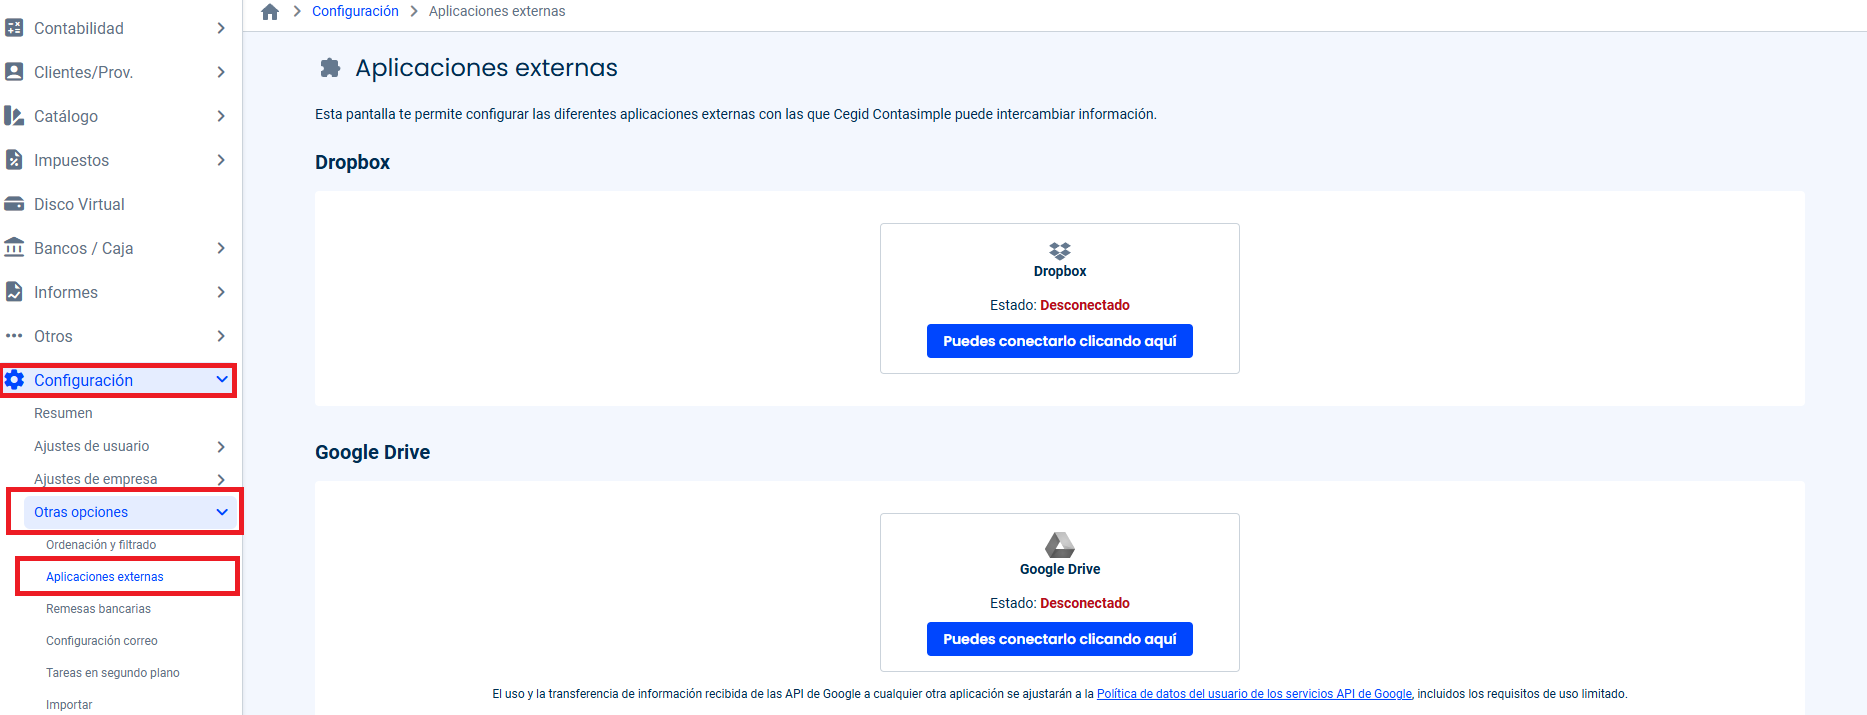1867x715 pixels.
Task: Expand the Catálogo chevron
Action: (221, 116)
